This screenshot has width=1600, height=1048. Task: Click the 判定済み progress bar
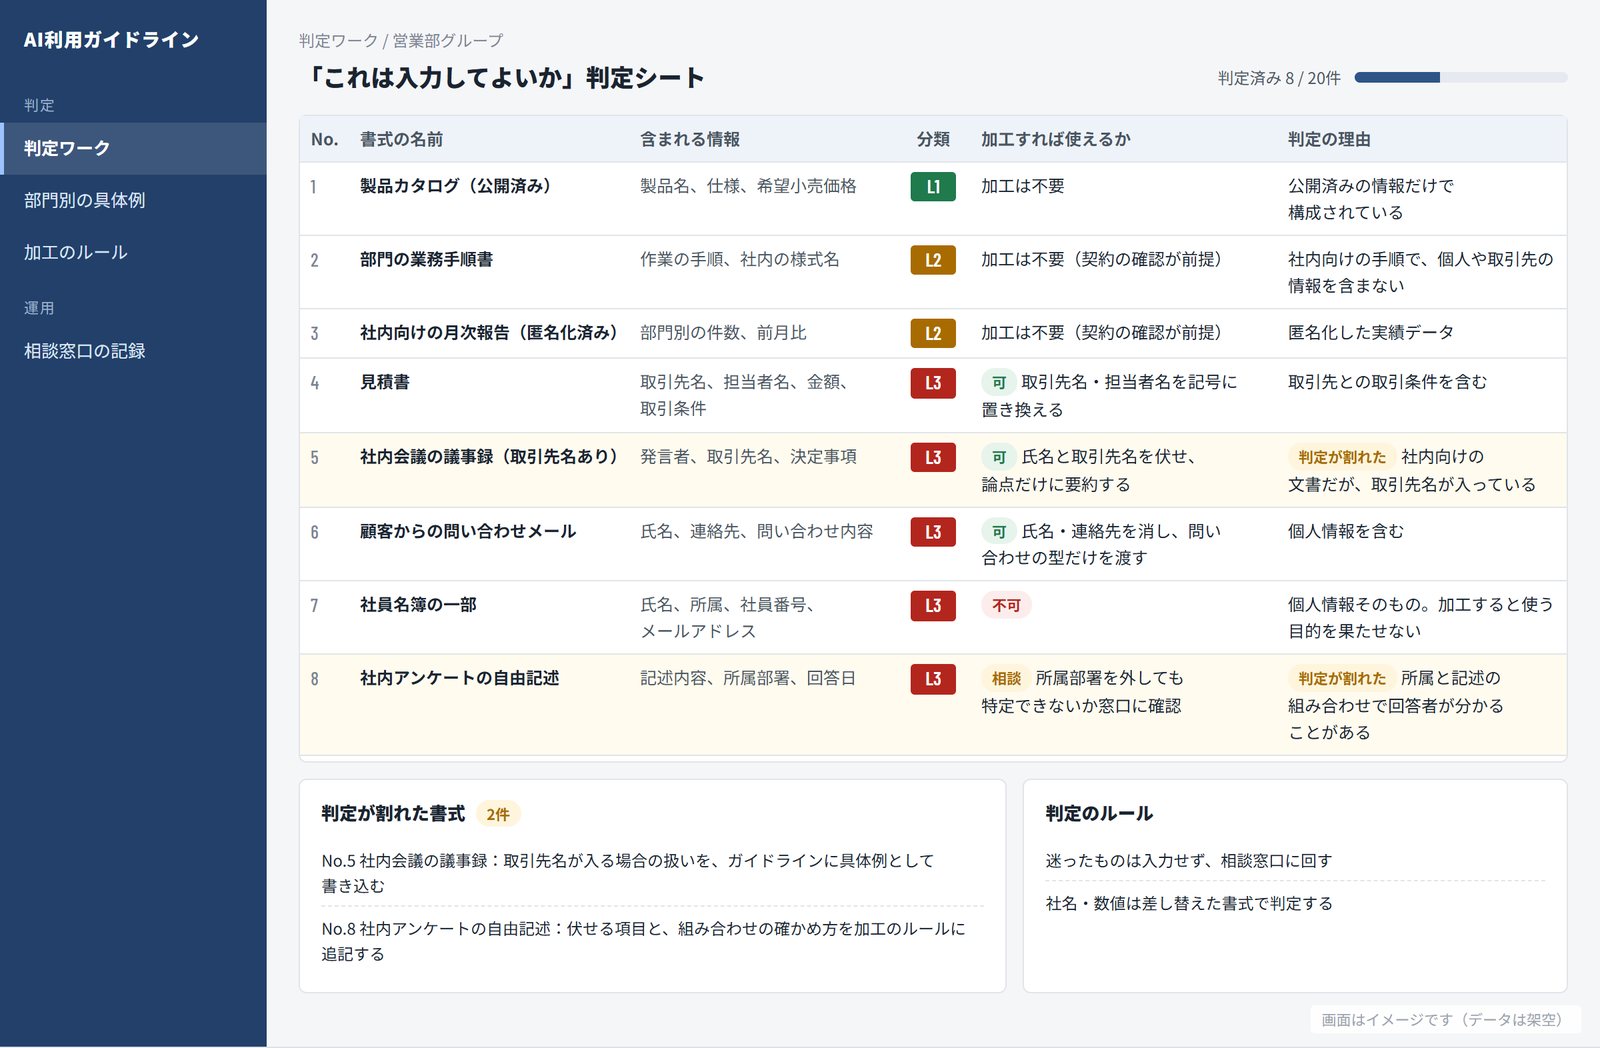[1461, 77]
